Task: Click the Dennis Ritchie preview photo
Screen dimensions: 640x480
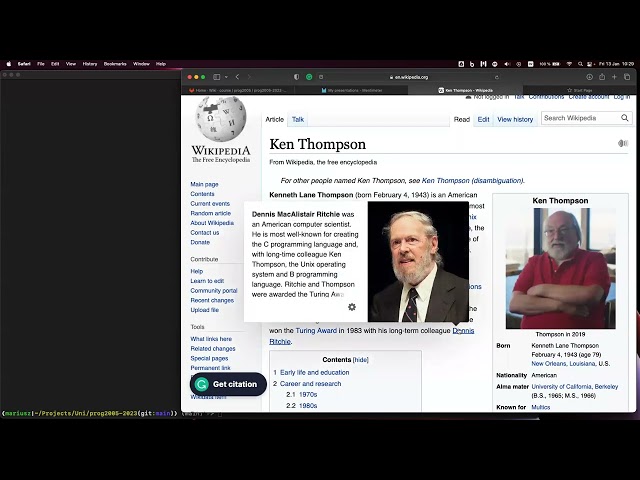Action: coord(418,262)
